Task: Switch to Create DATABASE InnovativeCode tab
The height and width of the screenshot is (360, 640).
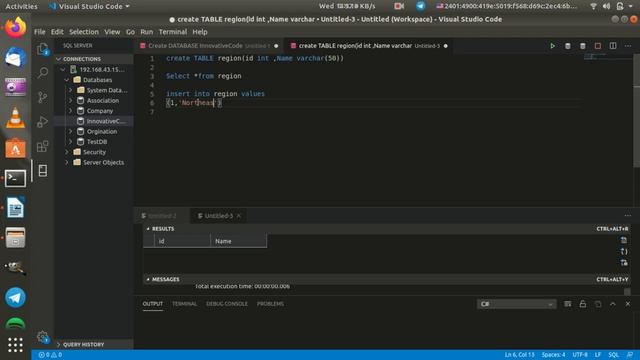Action: (208, 46)
